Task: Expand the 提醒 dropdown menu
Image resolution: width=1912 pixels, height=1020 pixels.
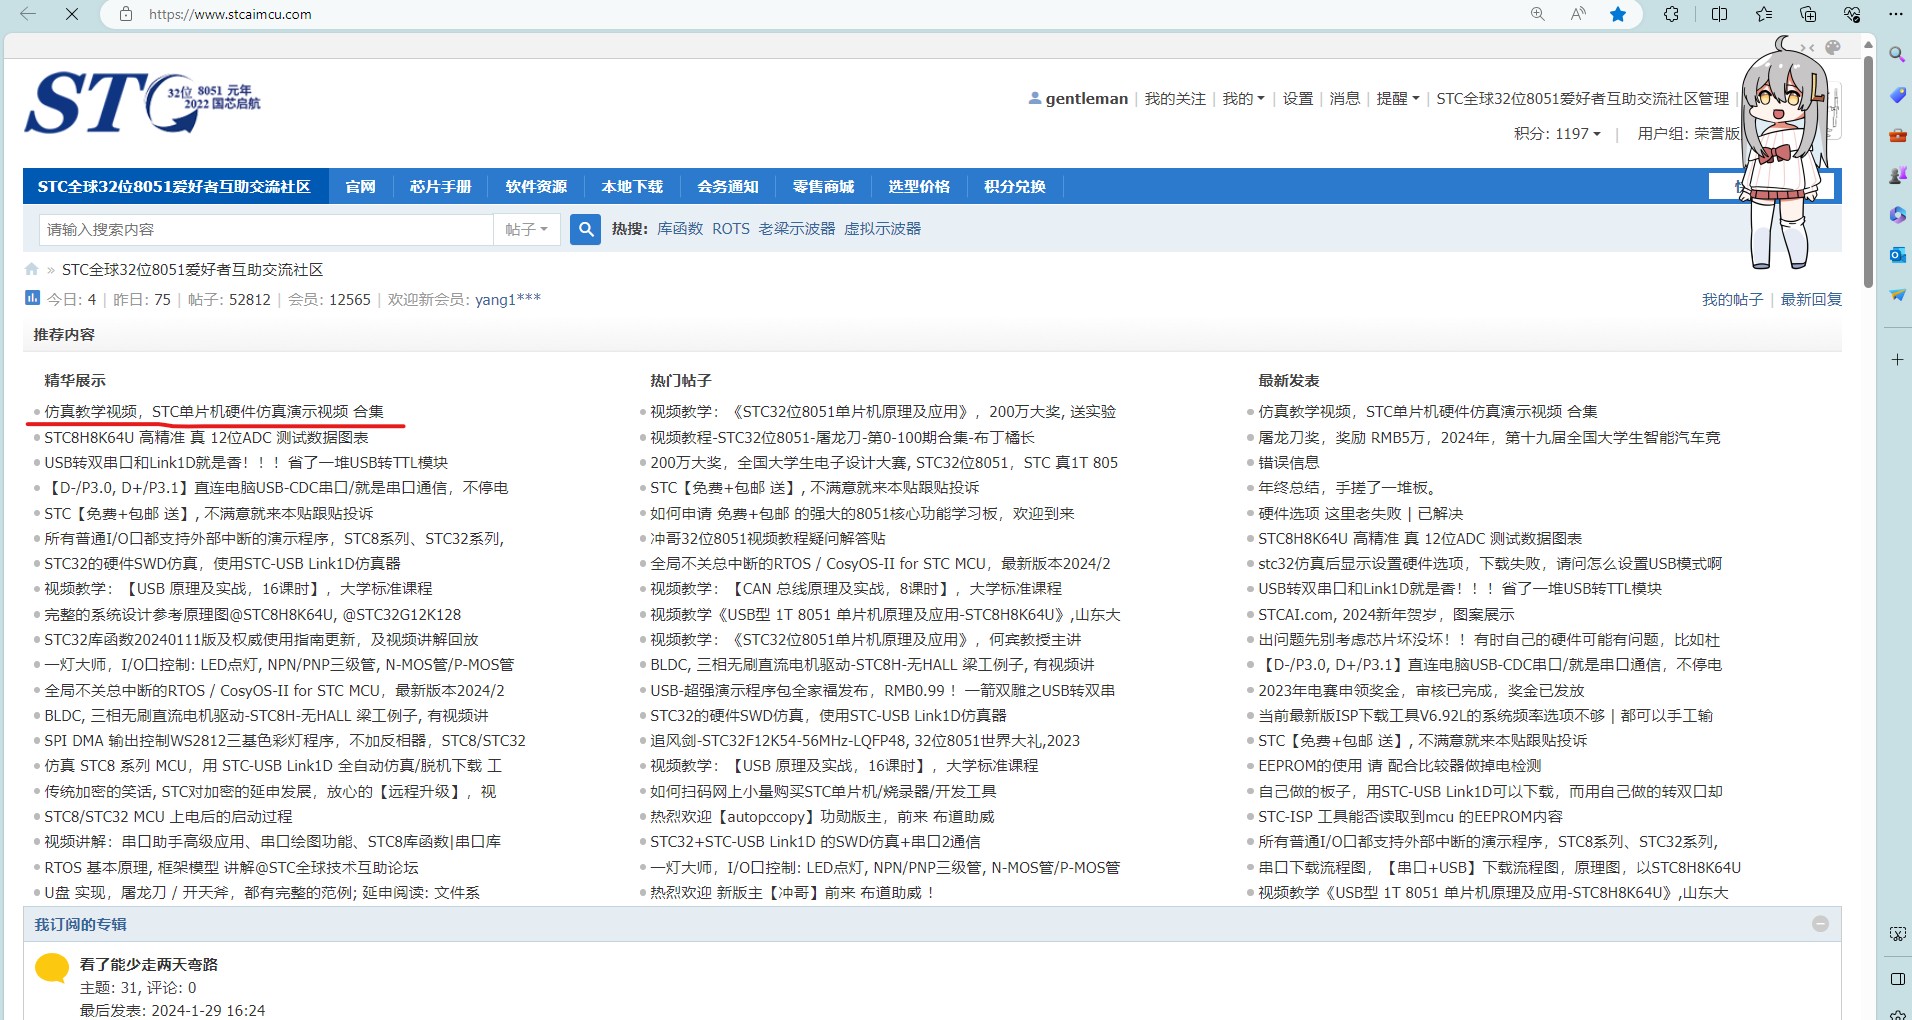Action: (x=1397, y=98)
